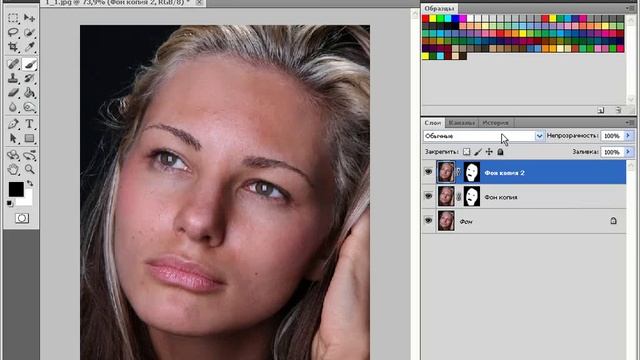Image resolution: width=640 pixels, height=360 pixels.
Task: Toggle lock transparent pixels
Action: click(467, 152)
